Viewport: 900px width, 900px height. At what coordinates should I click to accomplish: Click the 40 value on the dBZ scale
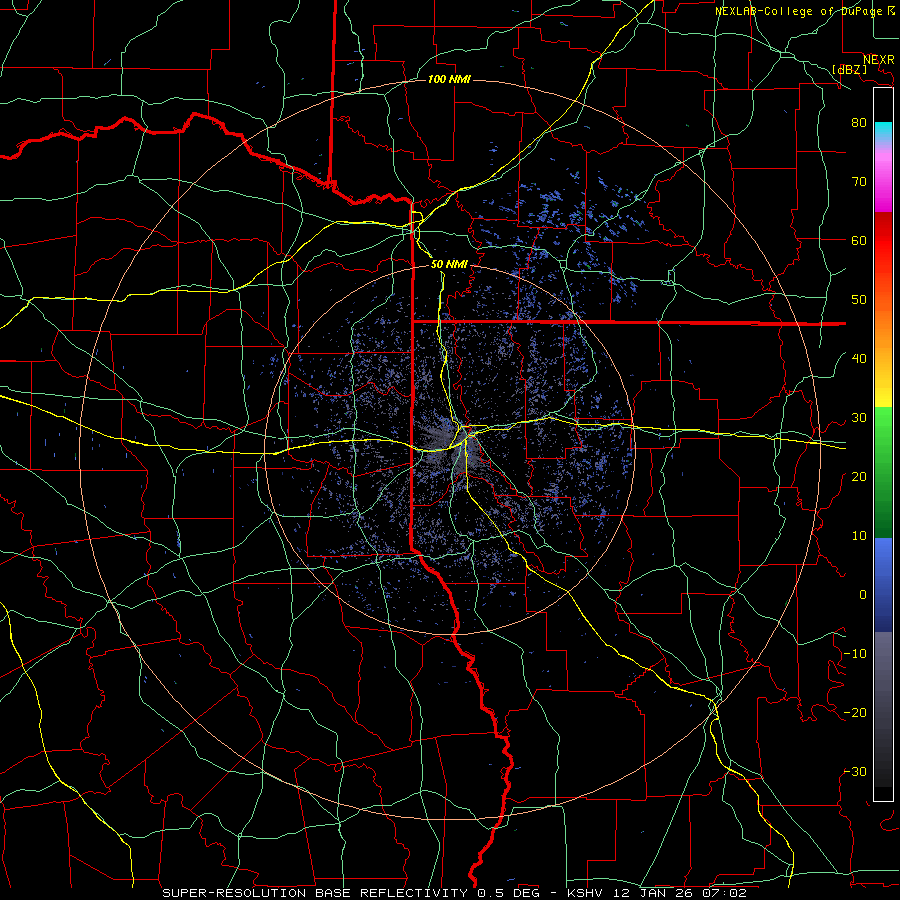click(859, 358)
